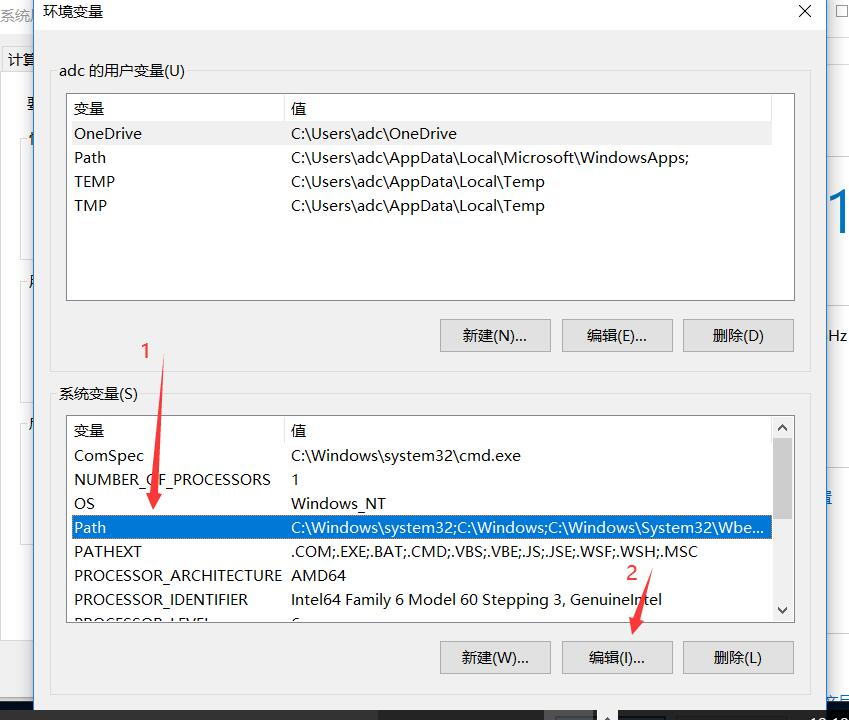Click the 新建(W) button for system variables
Screen dimensions: 849x720
(494, 657)
